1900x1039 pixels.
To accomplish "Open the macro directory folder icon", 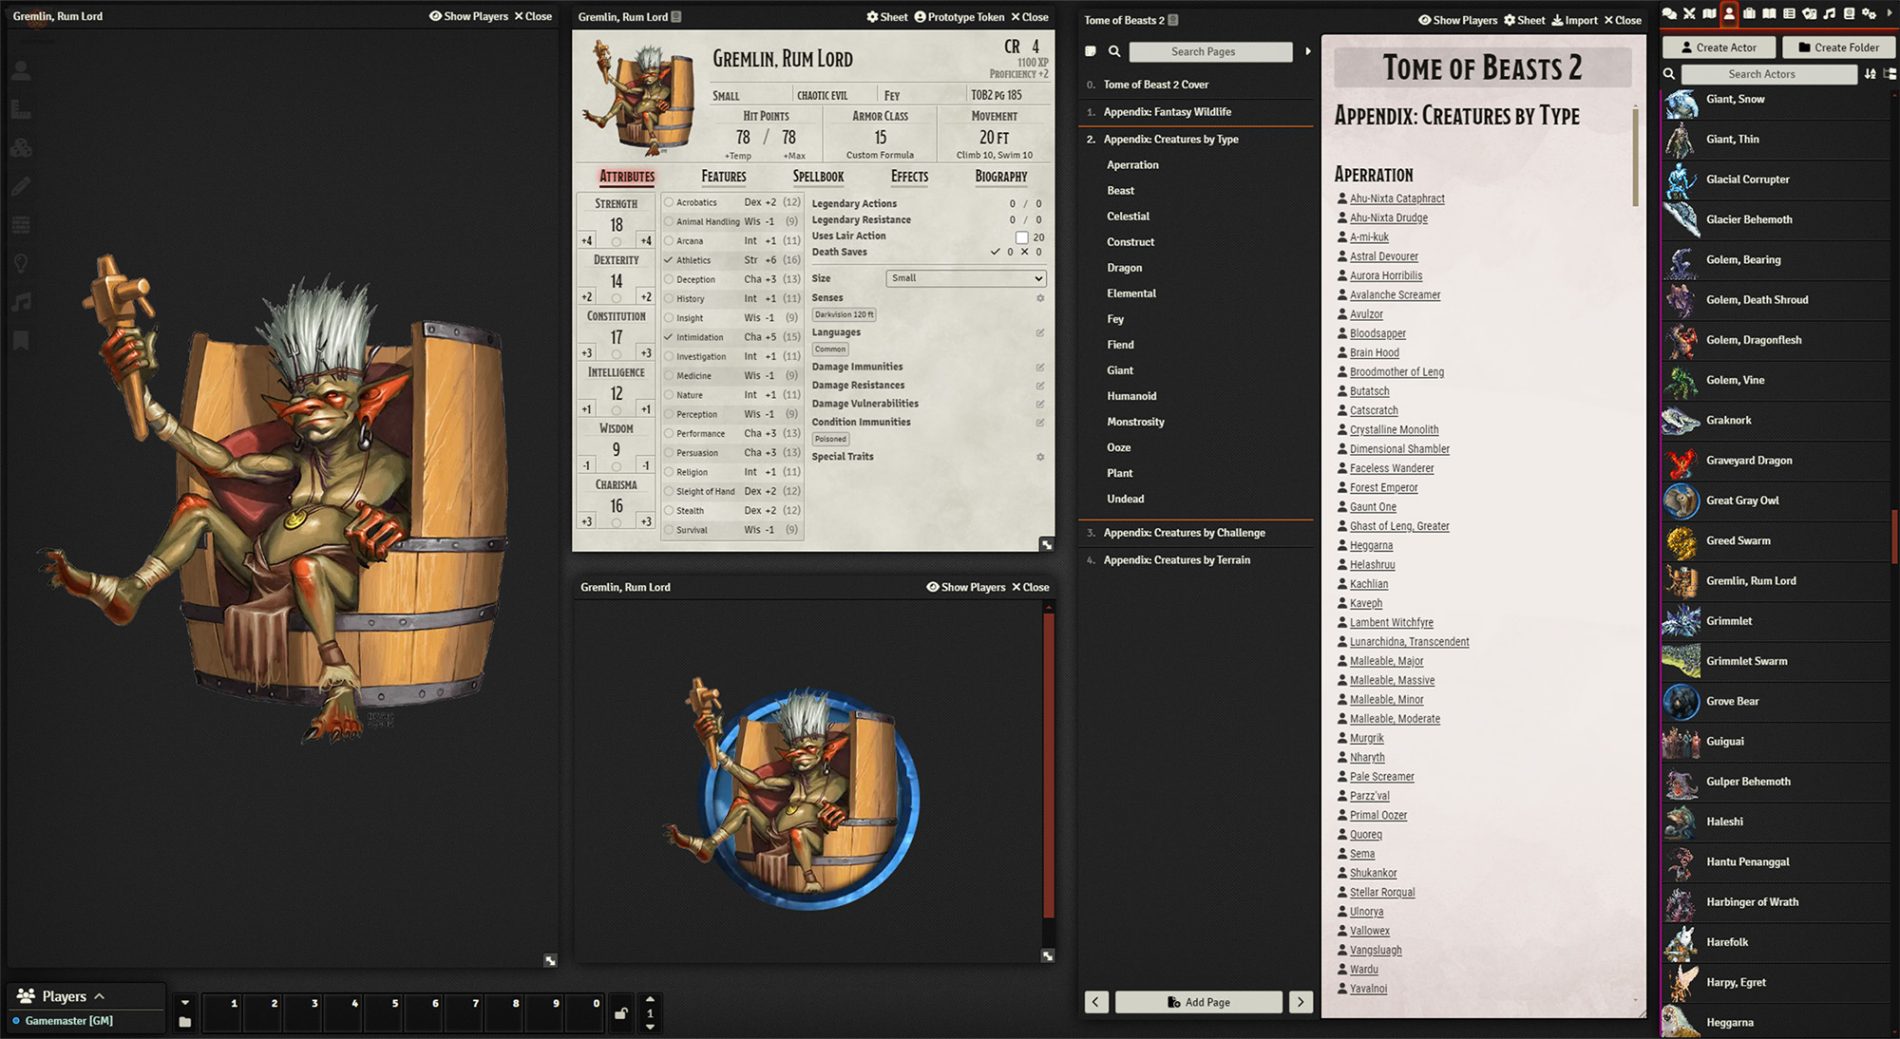I will point(185,1021).
